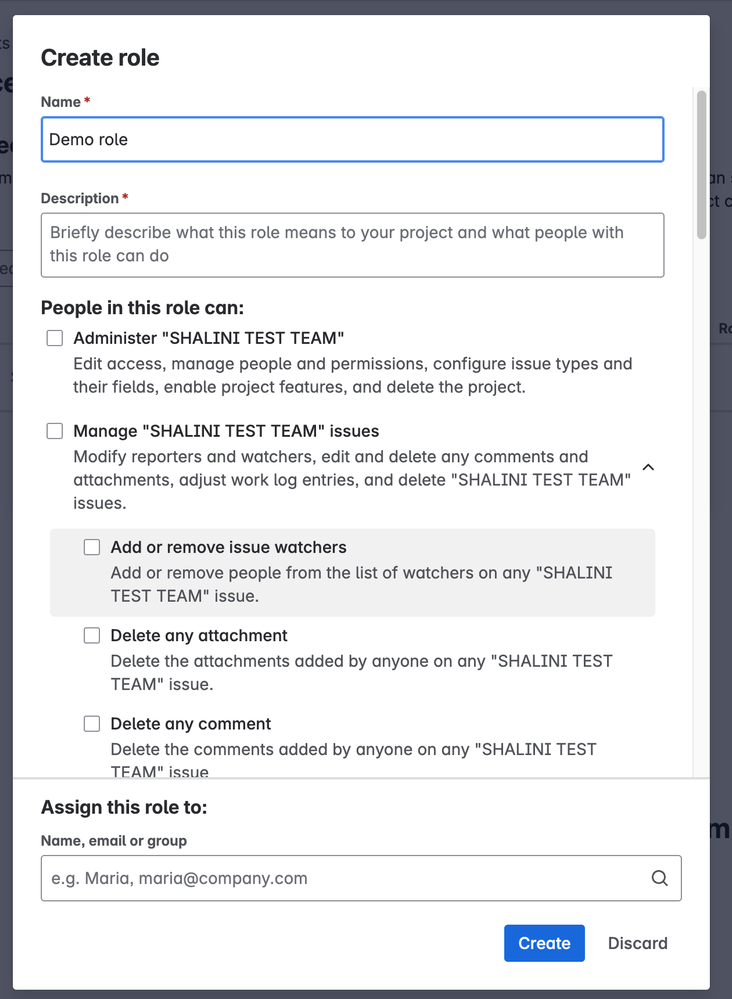
Task: Check the Delete any comment option
Action: 92,724
